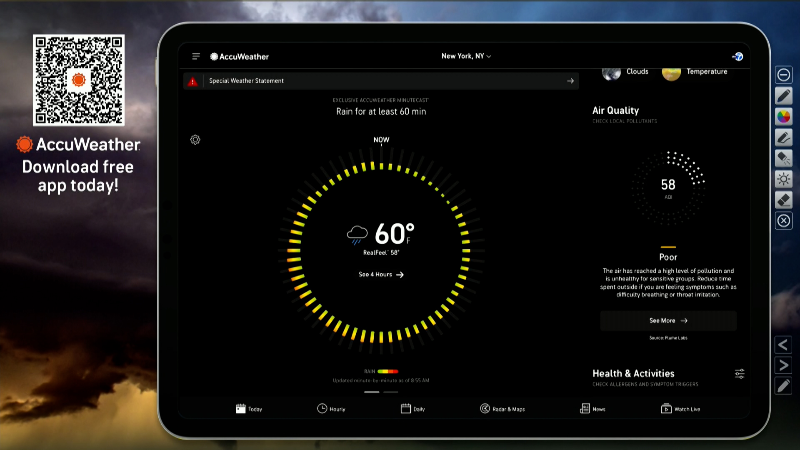800x450 pixels.
Task: Click the orange AccuWeather sun logo at left
Action: click(24, 144)
